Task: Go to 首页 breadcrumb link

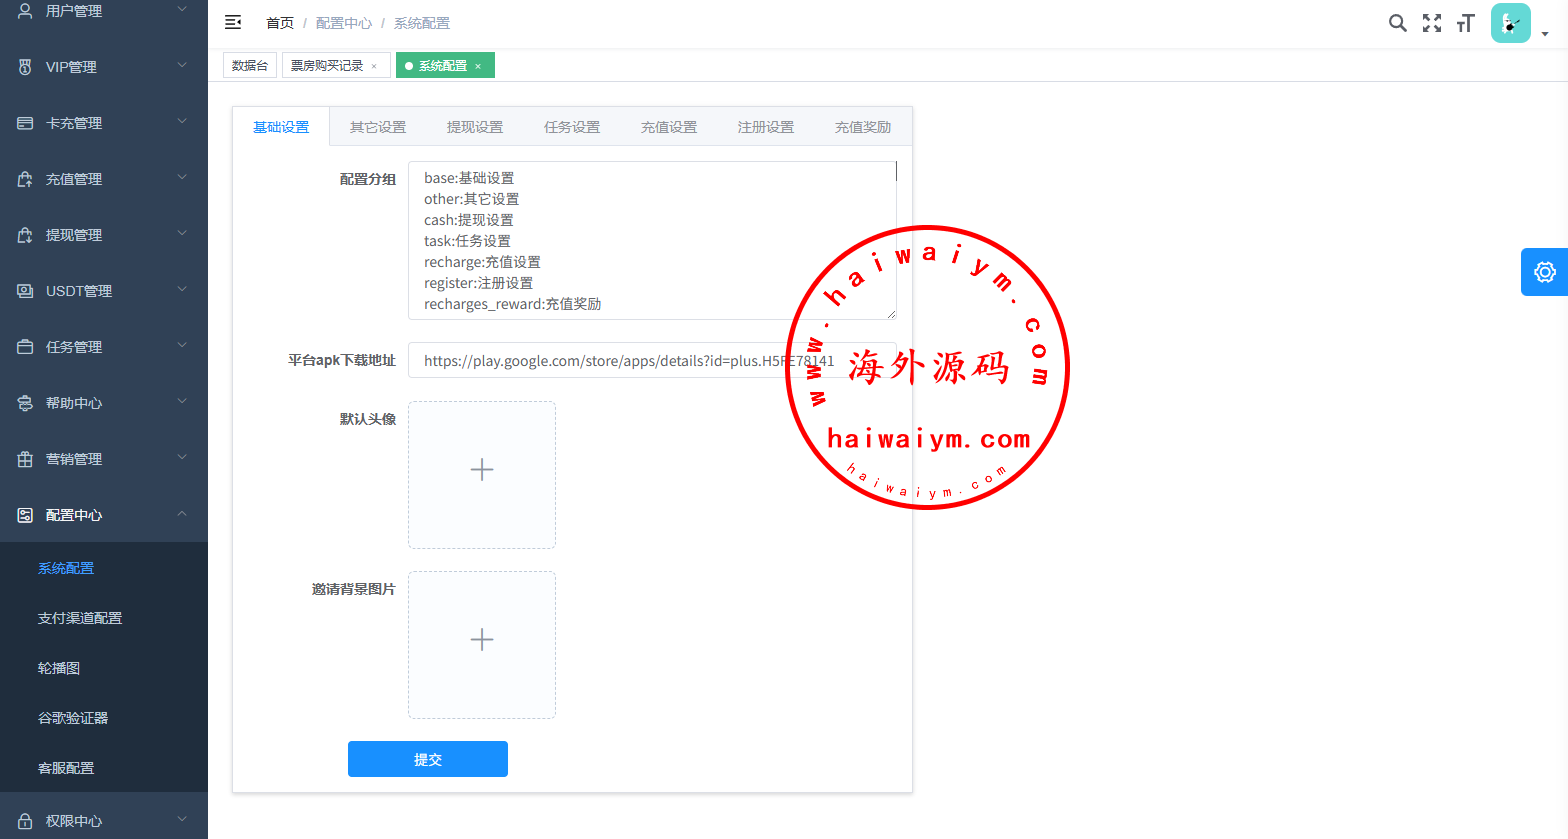Action: pyautogui.click(x=280, y=23)
